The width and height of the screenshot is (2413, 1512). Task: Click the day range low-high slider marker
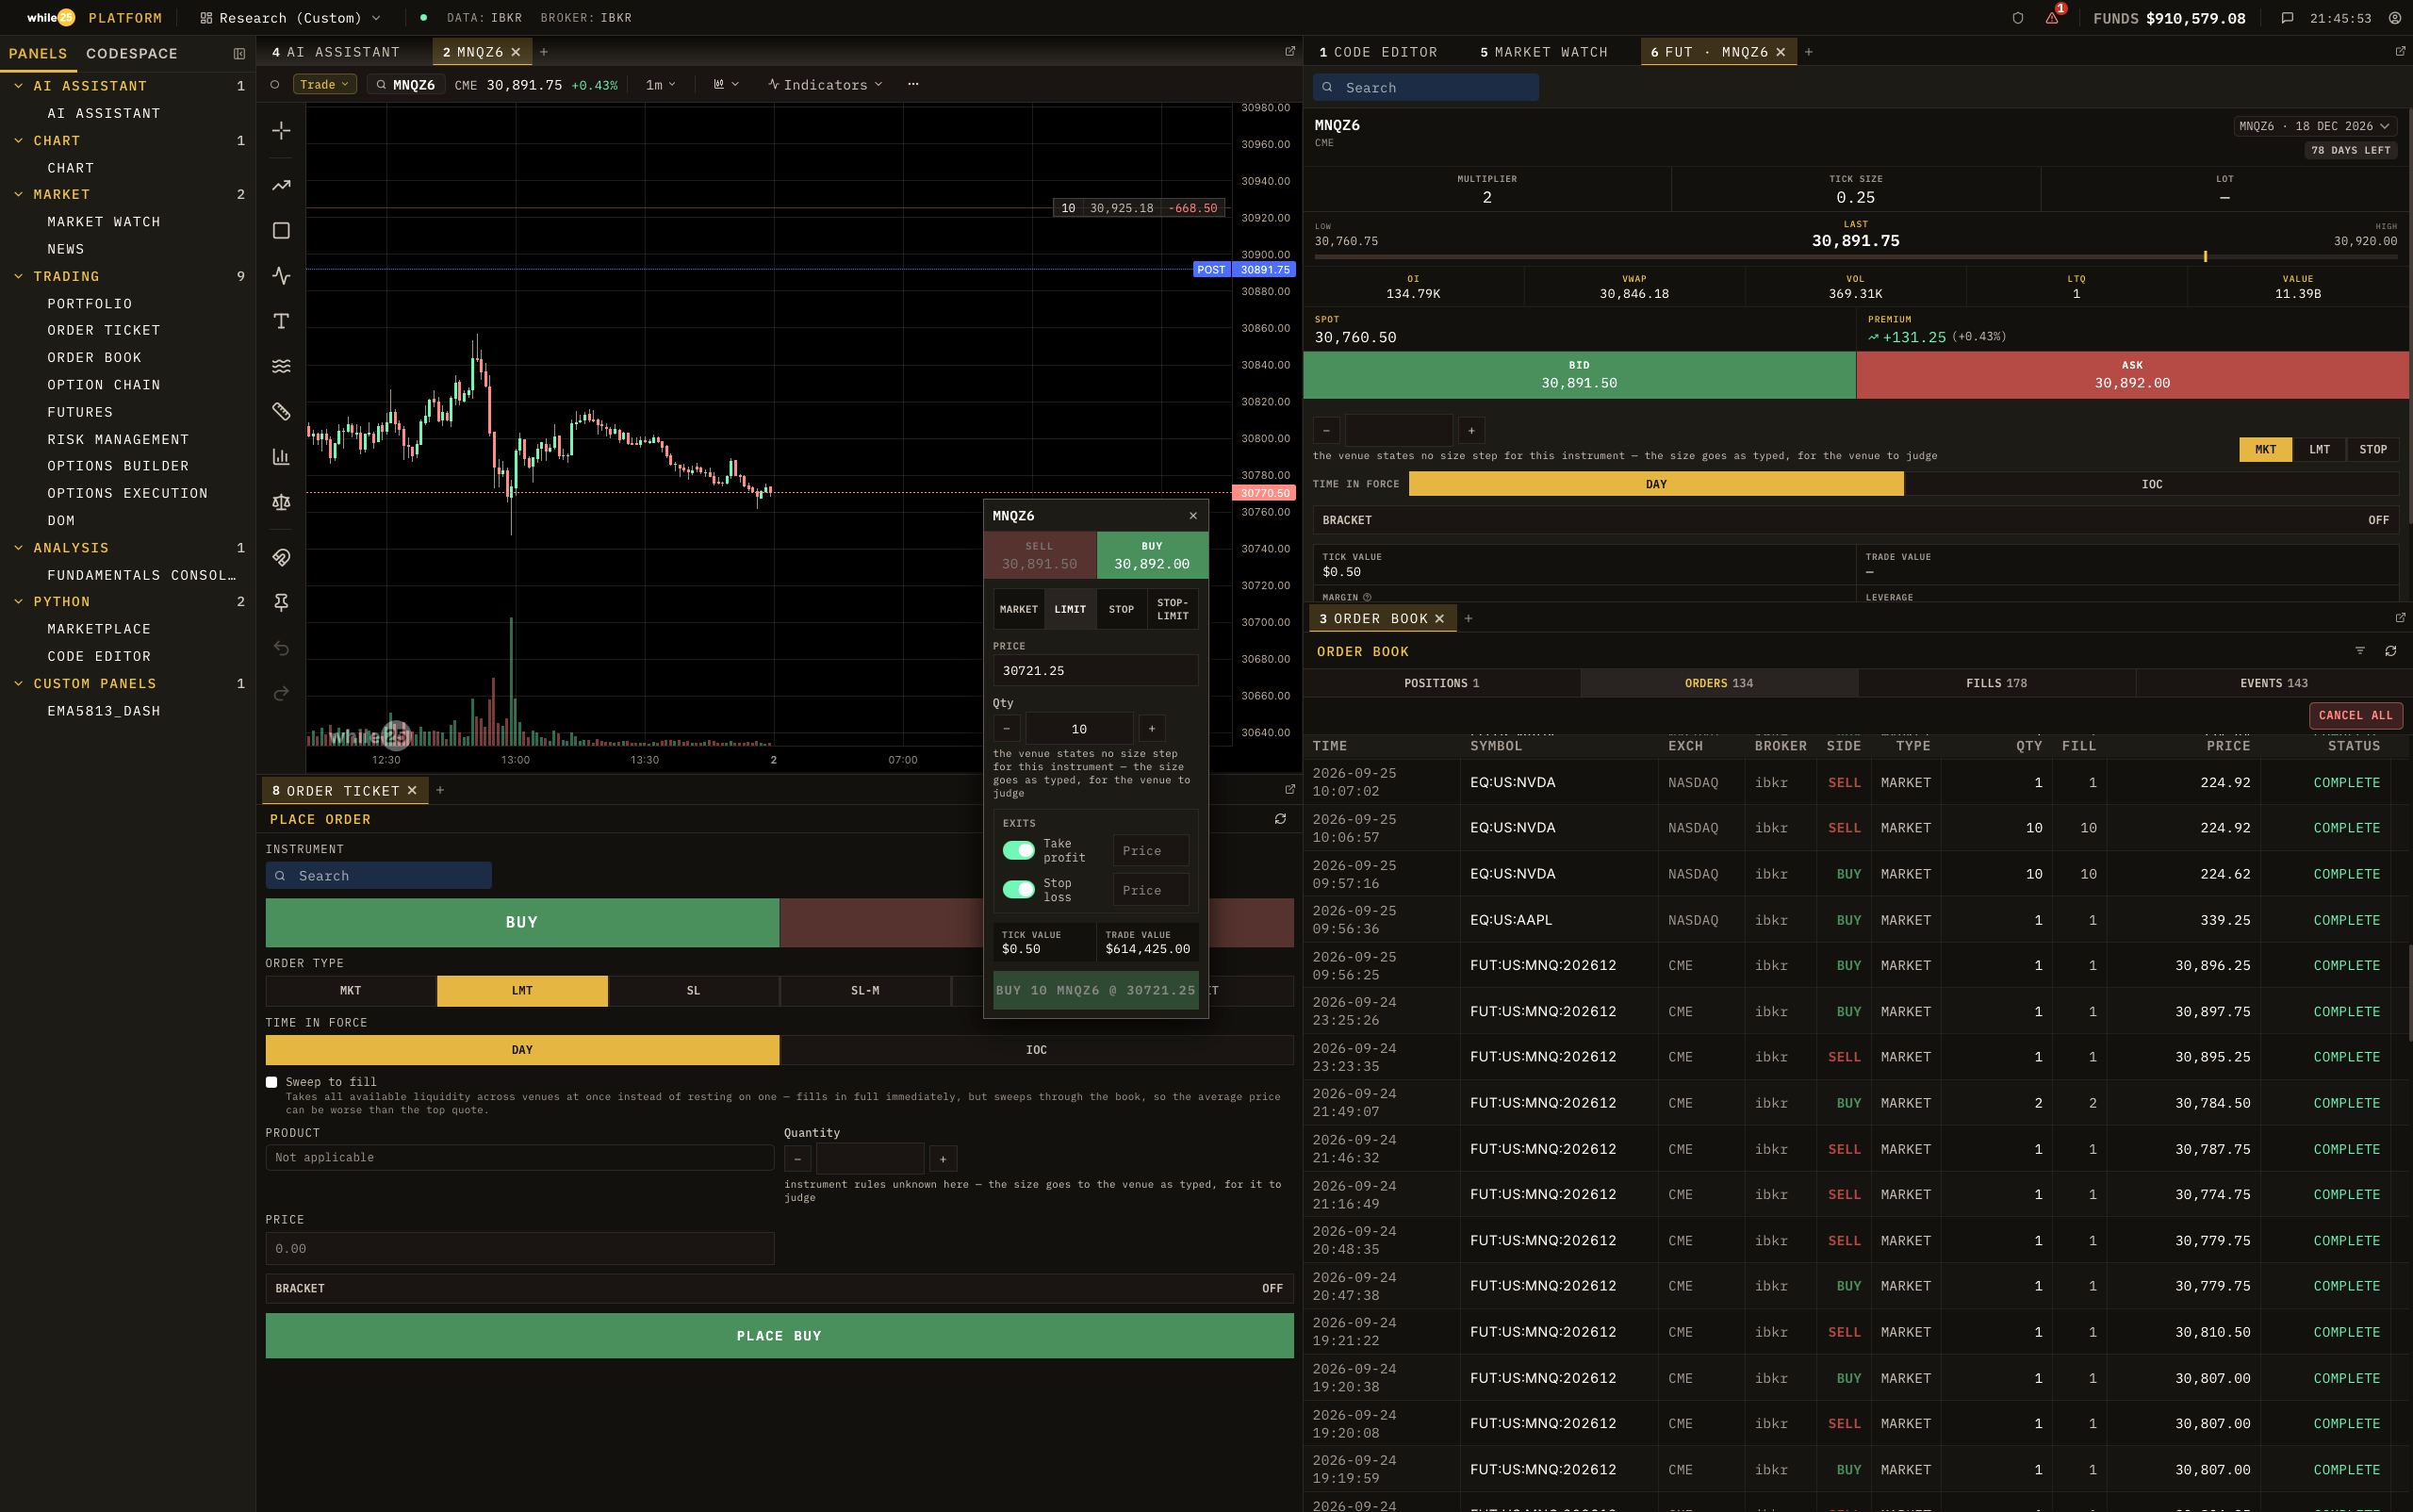click(x=2205, y=257)
